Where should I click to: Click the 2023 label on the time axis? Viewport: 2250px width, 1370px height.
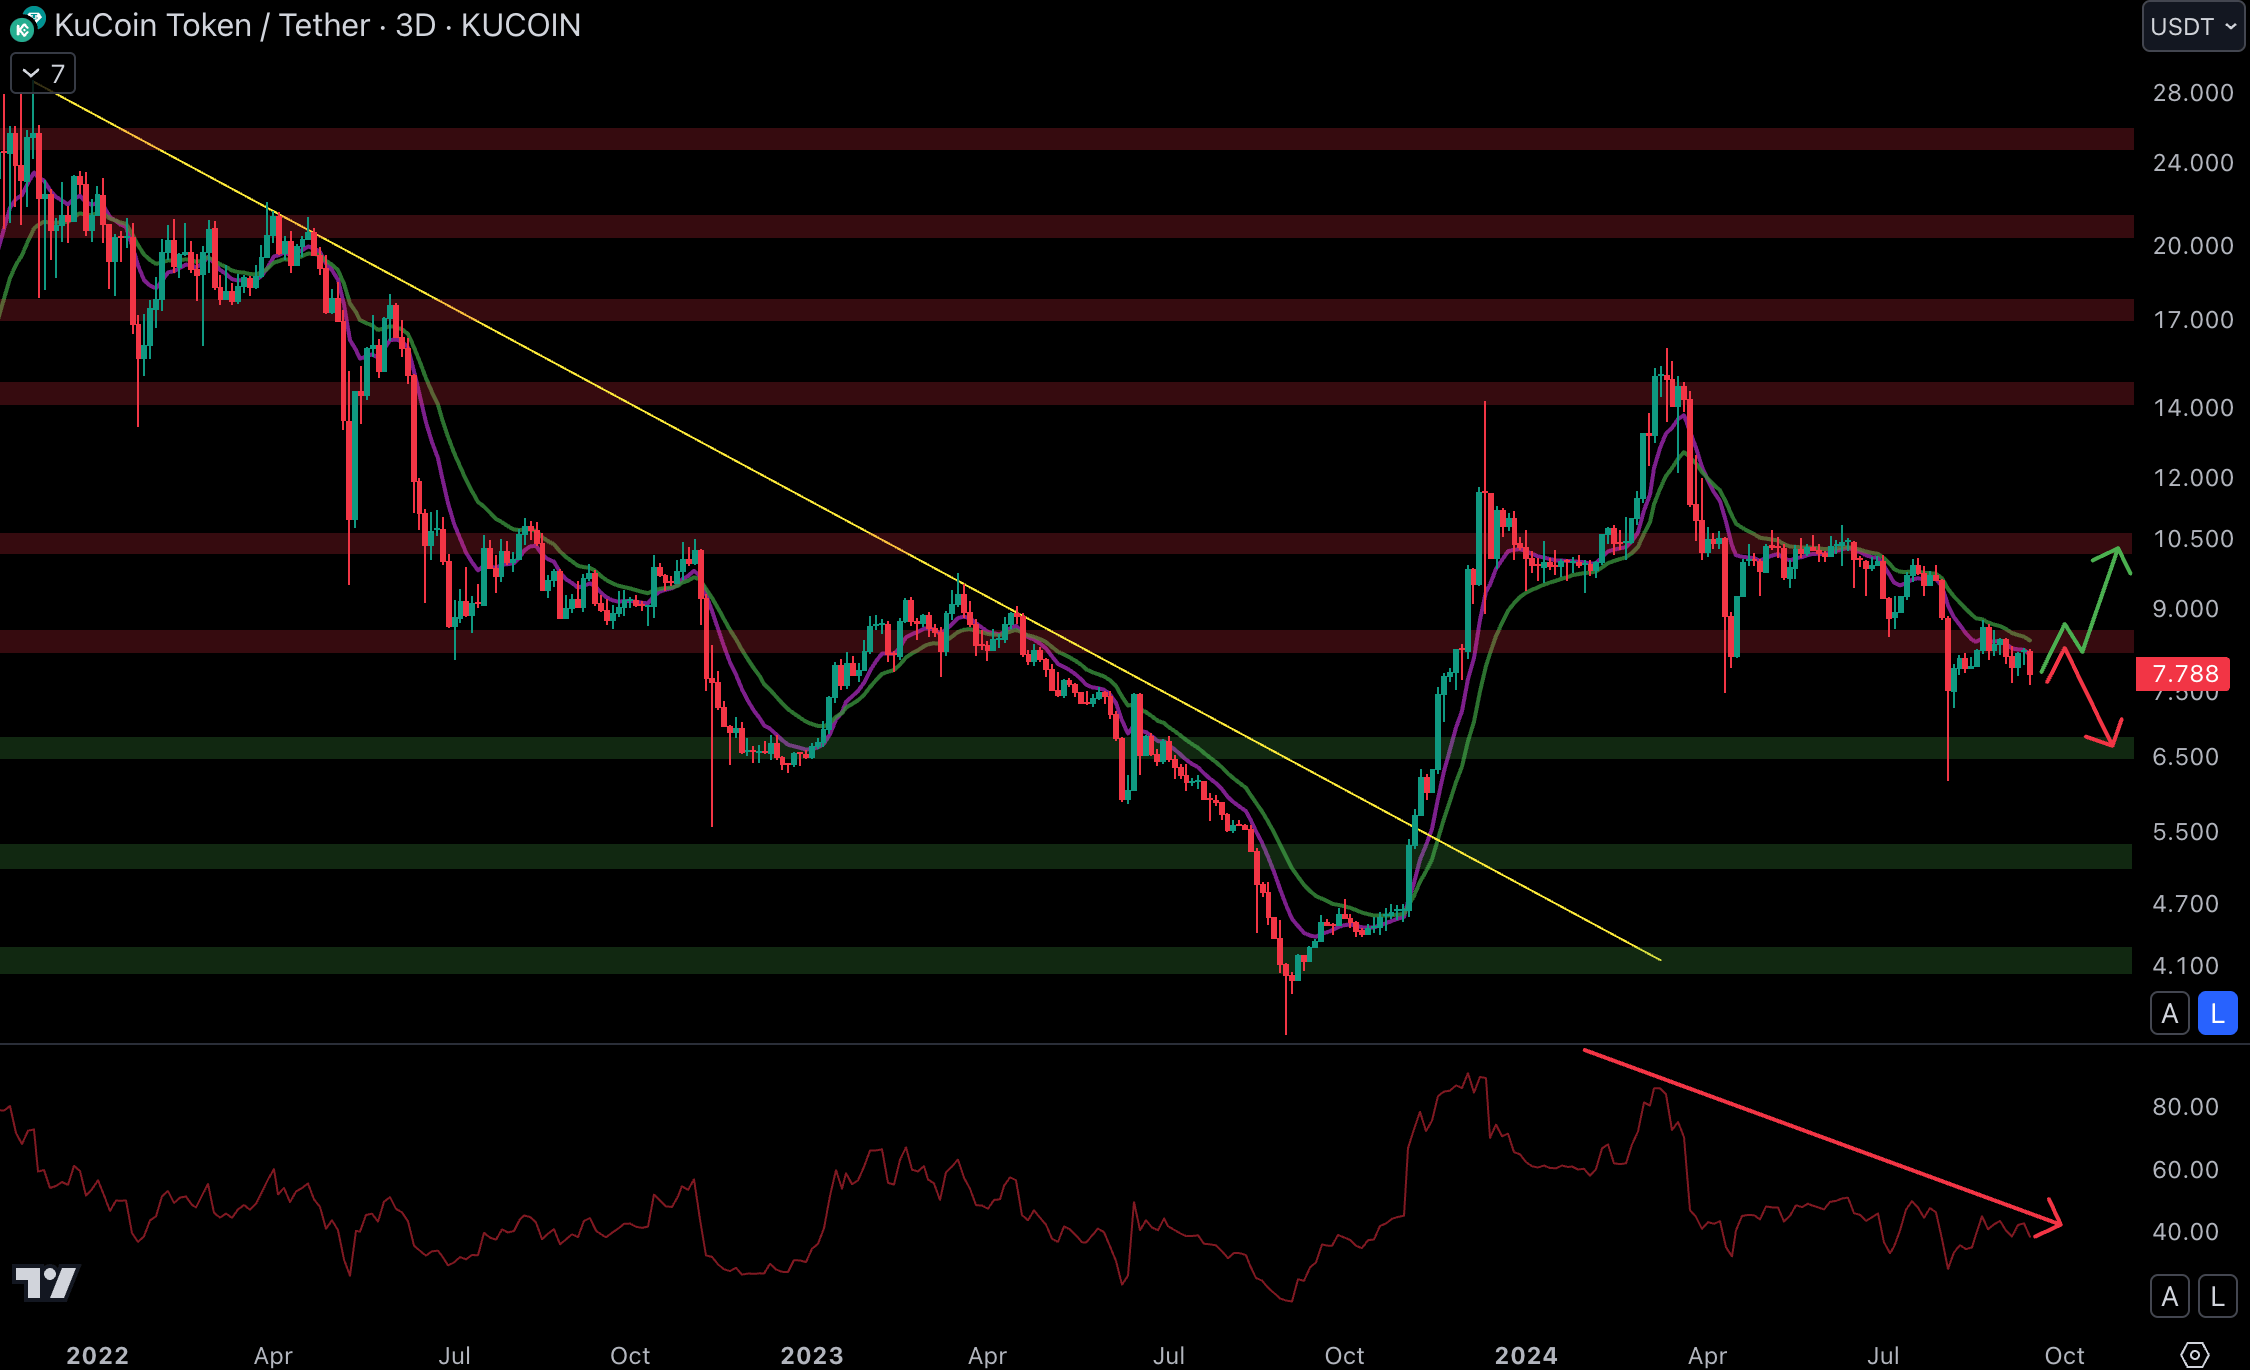[x=811, y=1355]
